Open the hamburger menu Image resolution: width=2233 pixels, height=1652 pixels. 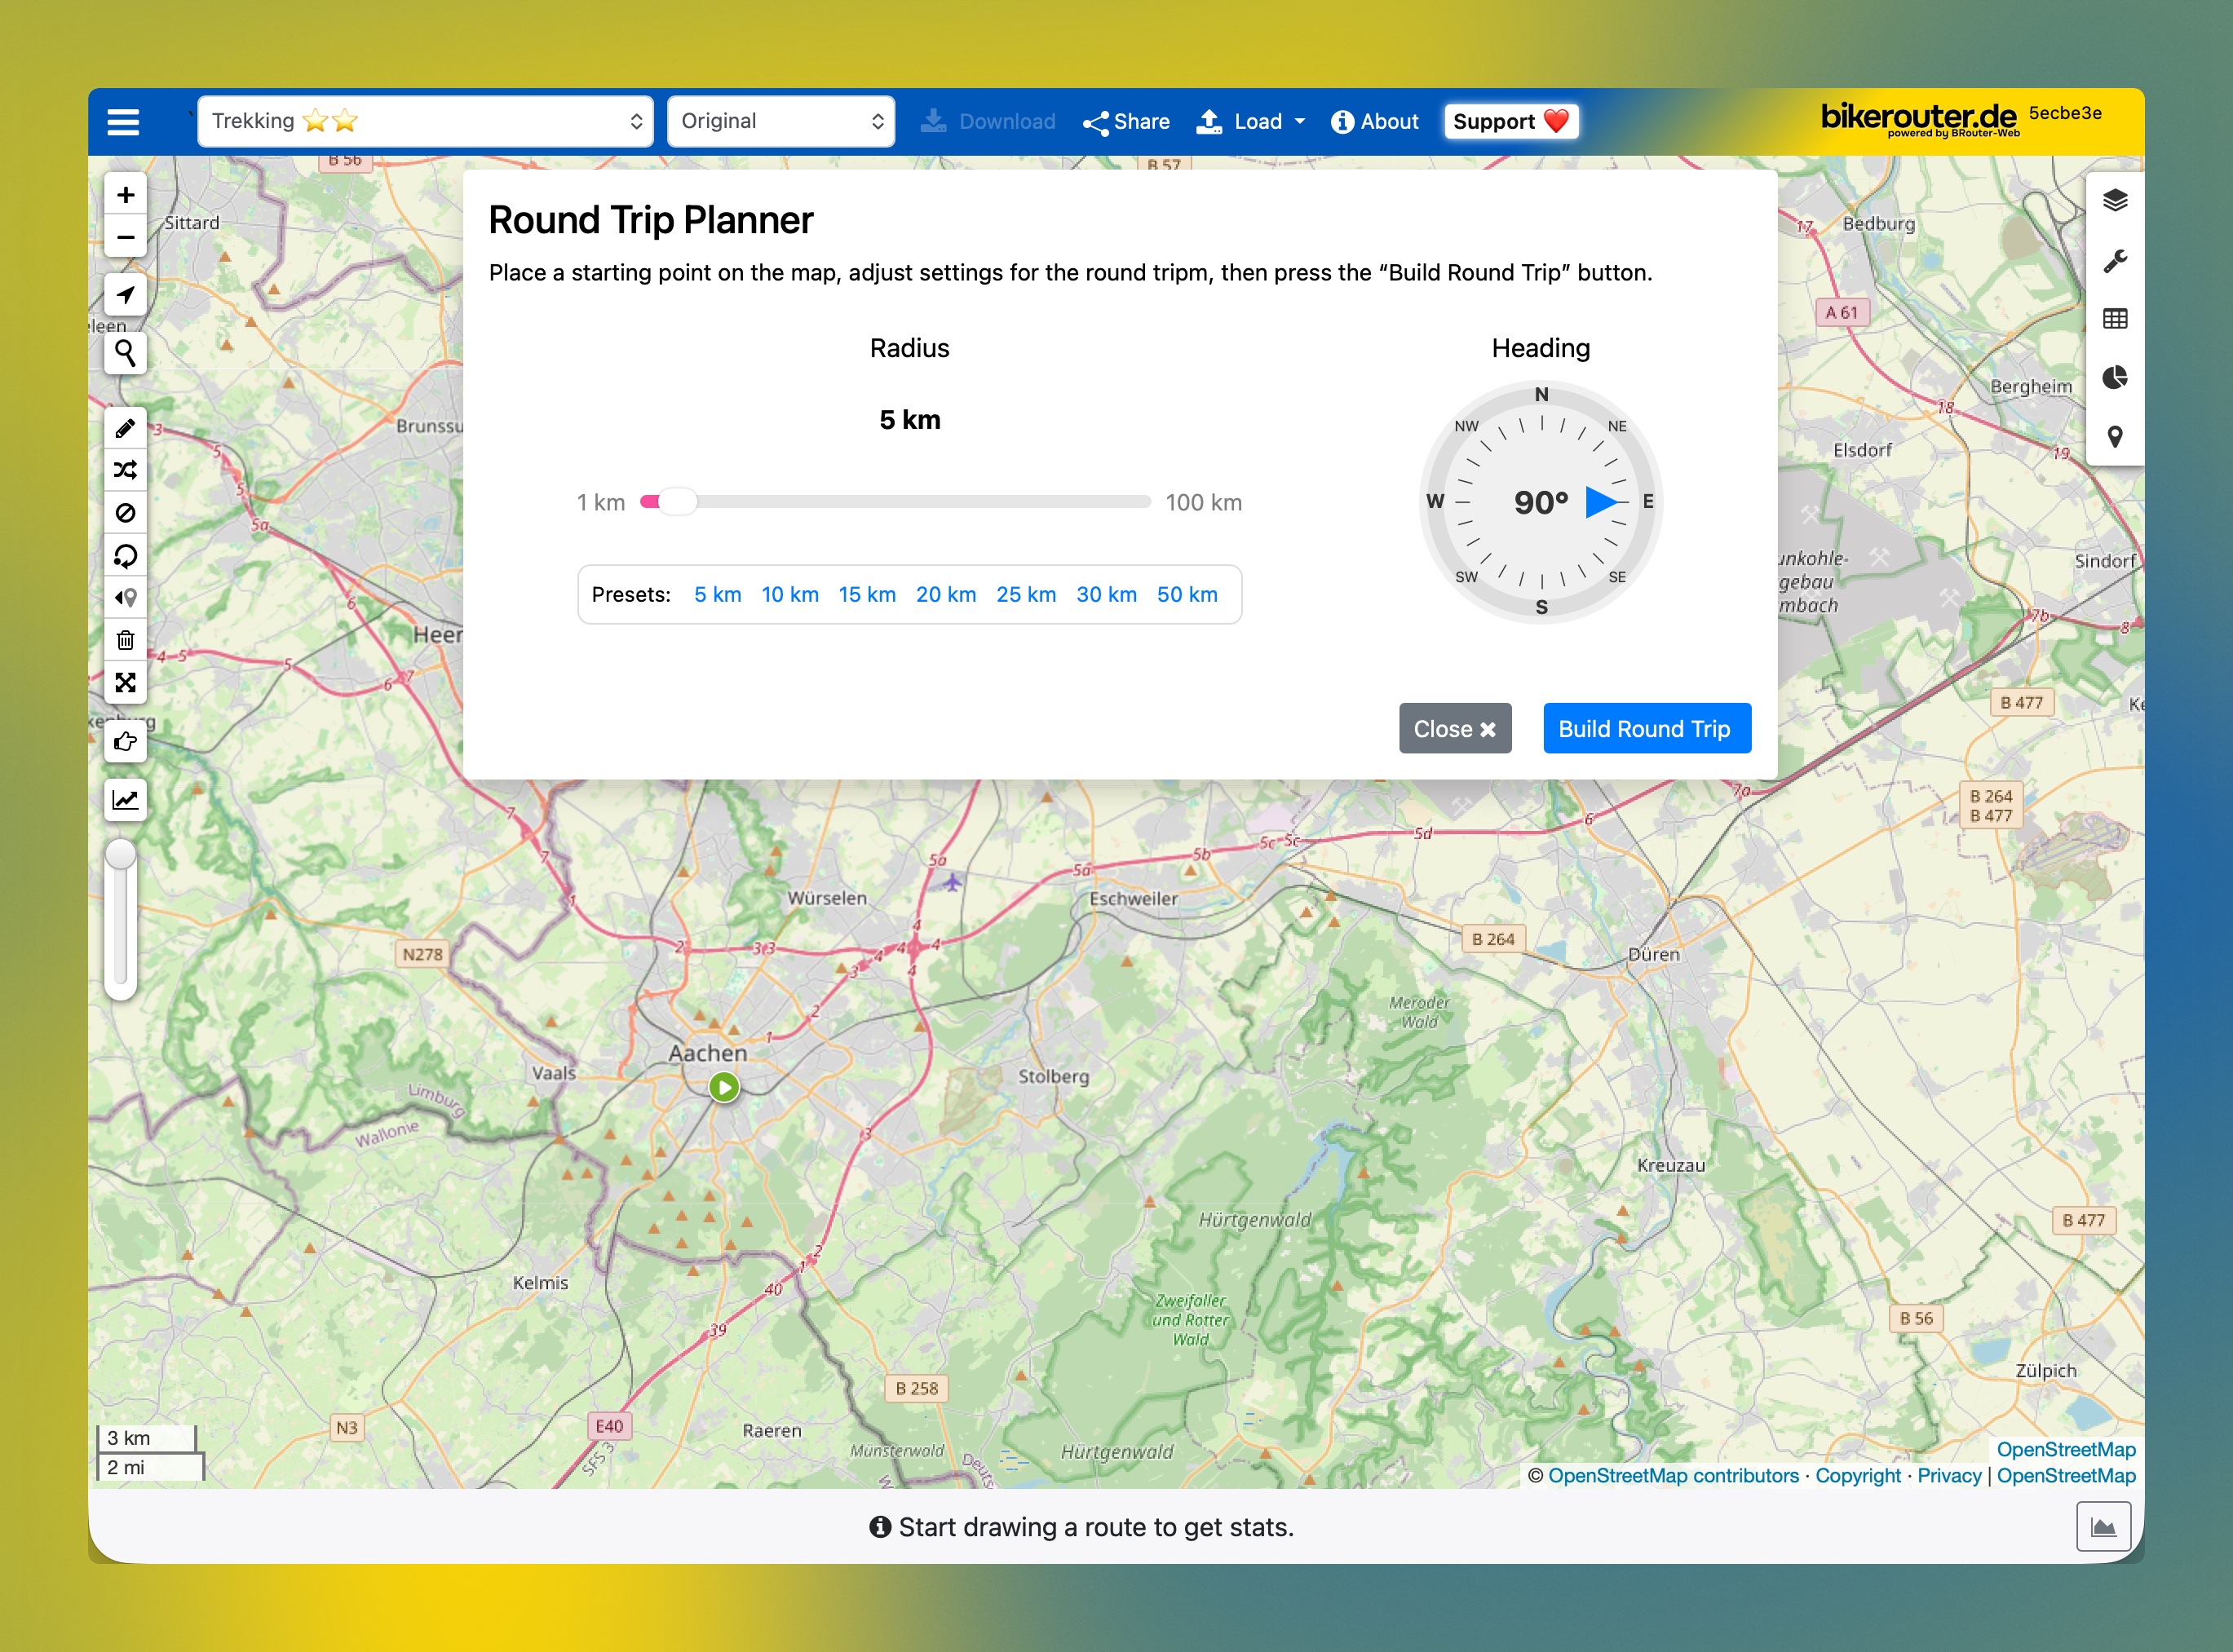[x=123, y=122]
